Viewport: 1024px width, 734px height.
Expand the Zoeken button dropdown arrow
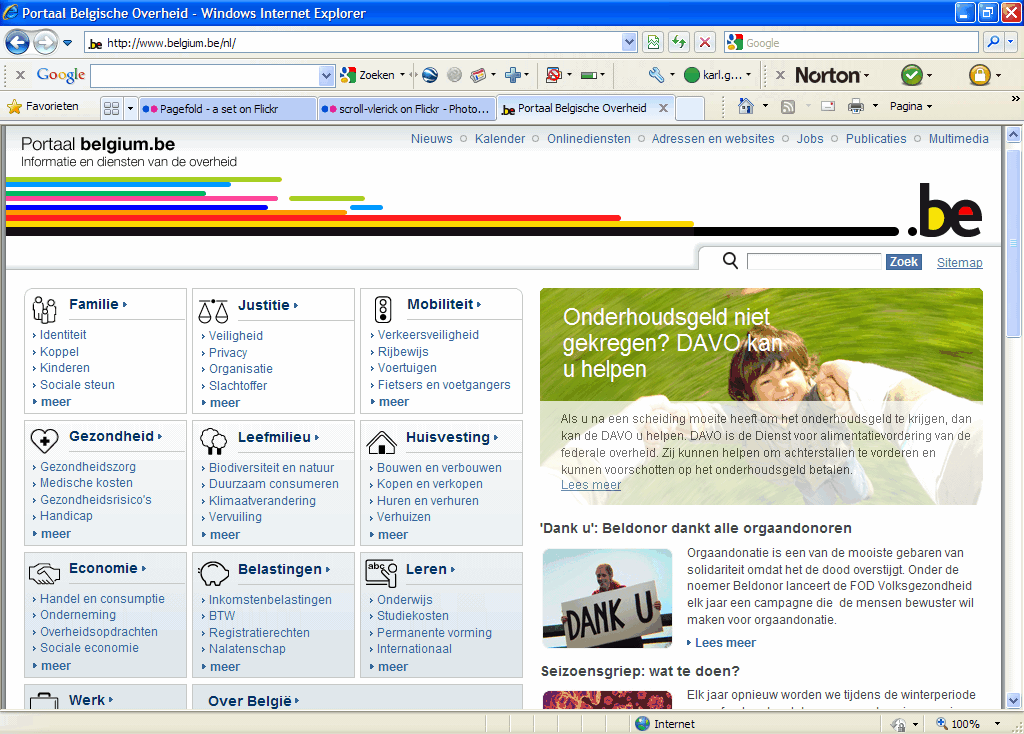(402, 75)
